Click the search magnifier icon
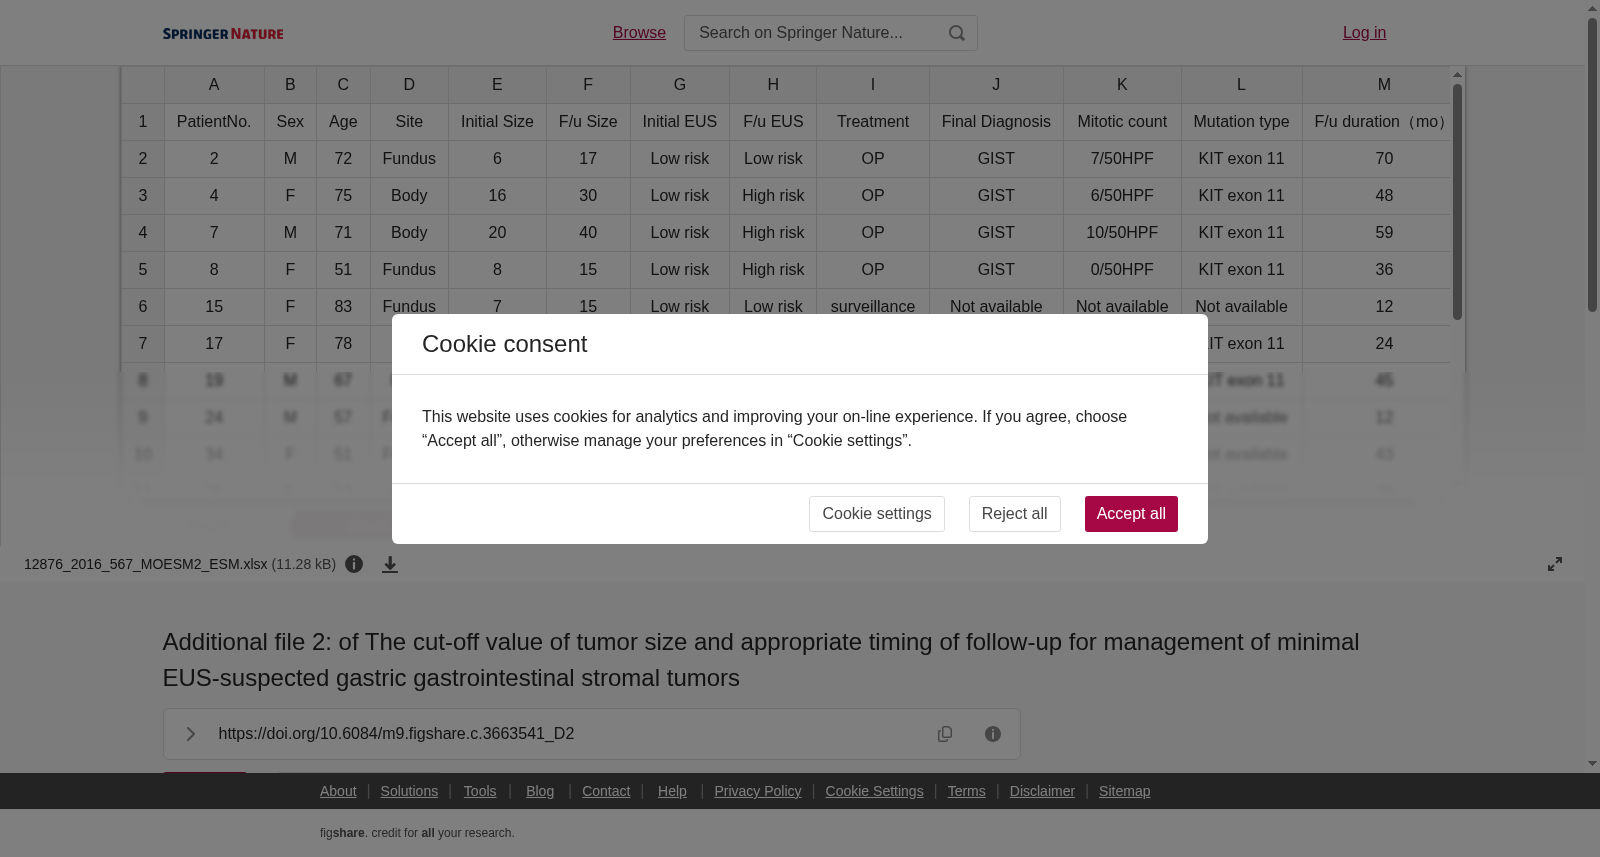The width and height of the screenshot is (1600, 857). 957,33
